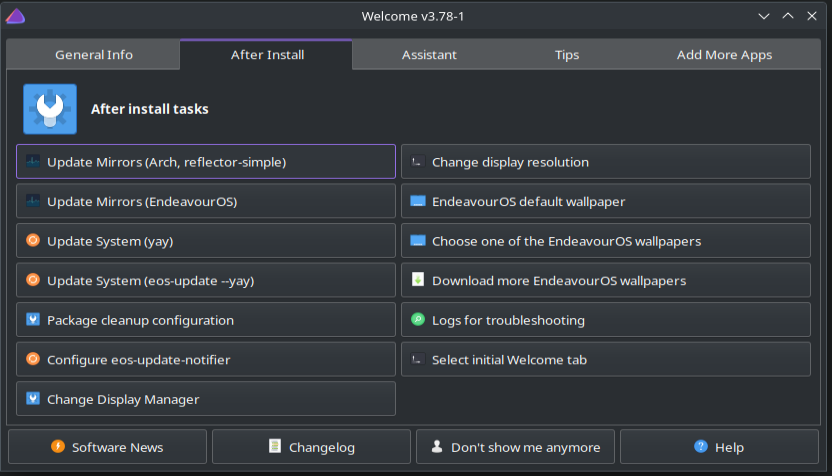
Task: Click the orange icon beside Update System (yay)
Action: click(x=33, y=240)
